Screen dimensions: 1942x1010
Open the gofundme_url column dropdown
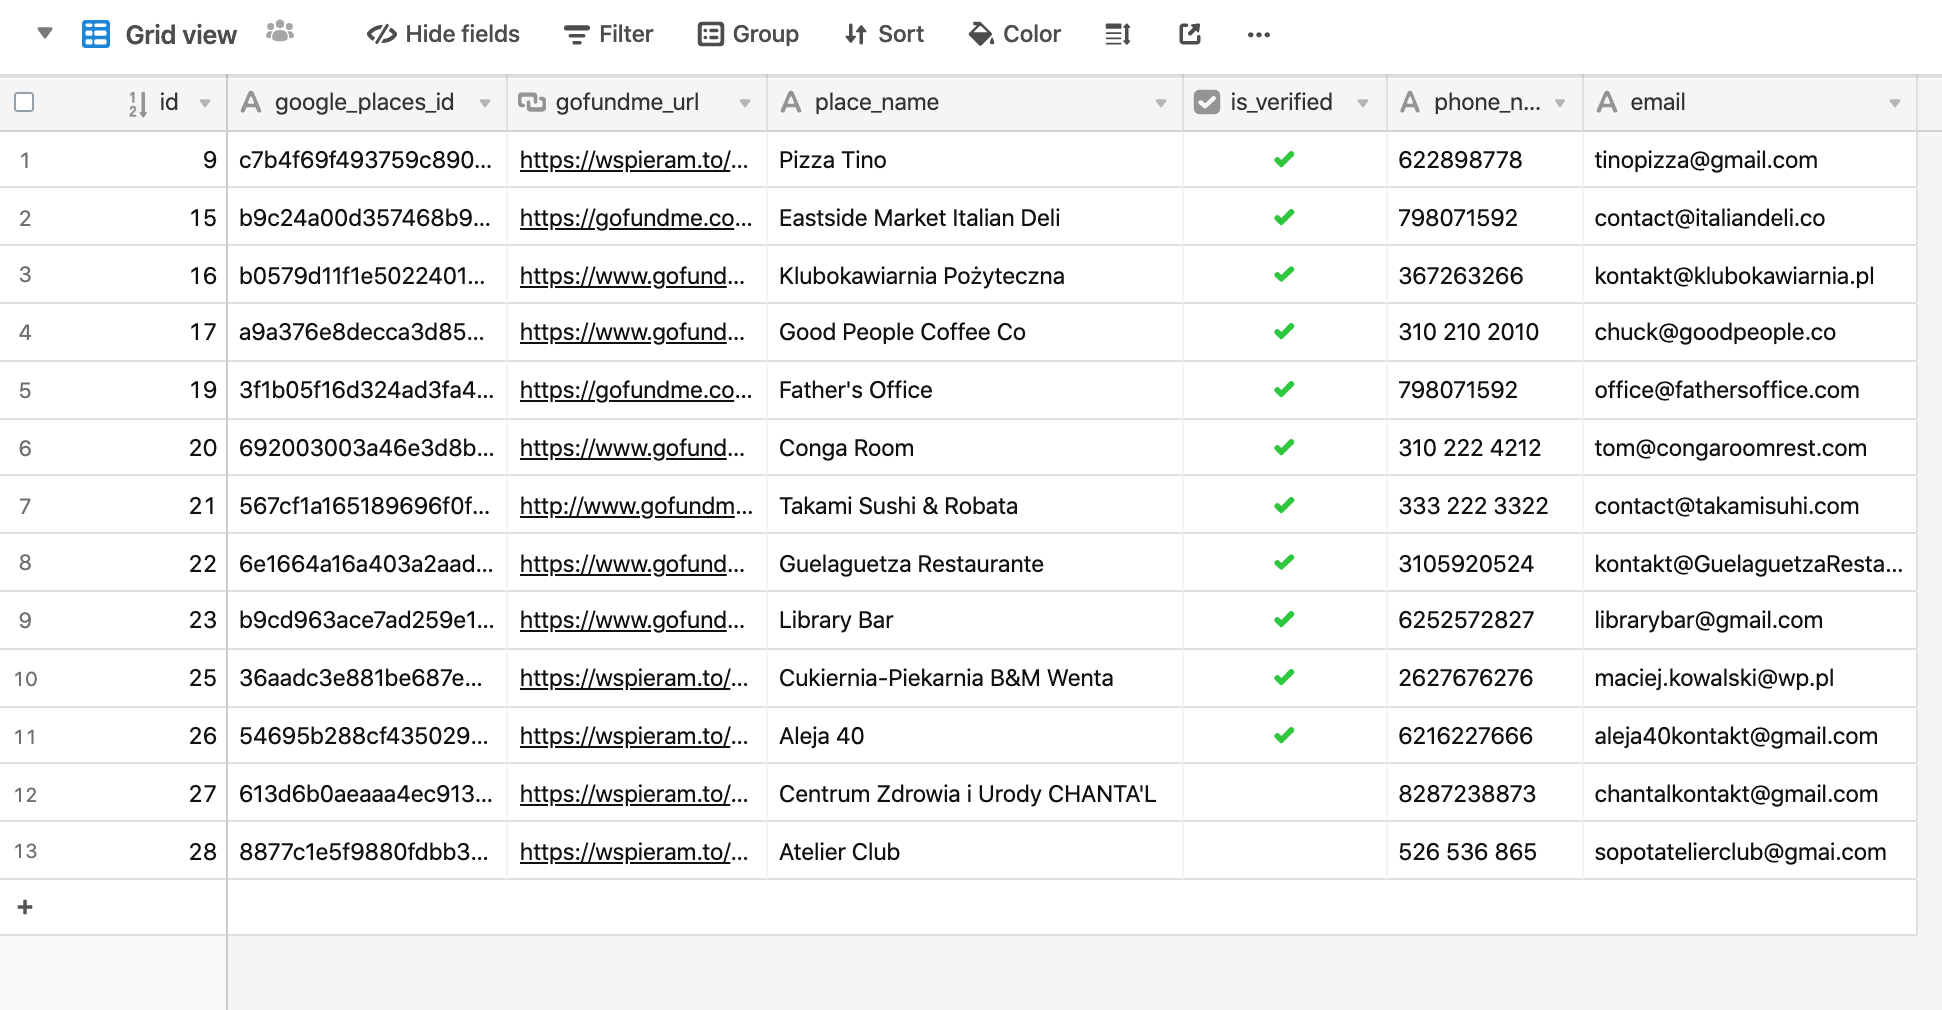(745, 103)
